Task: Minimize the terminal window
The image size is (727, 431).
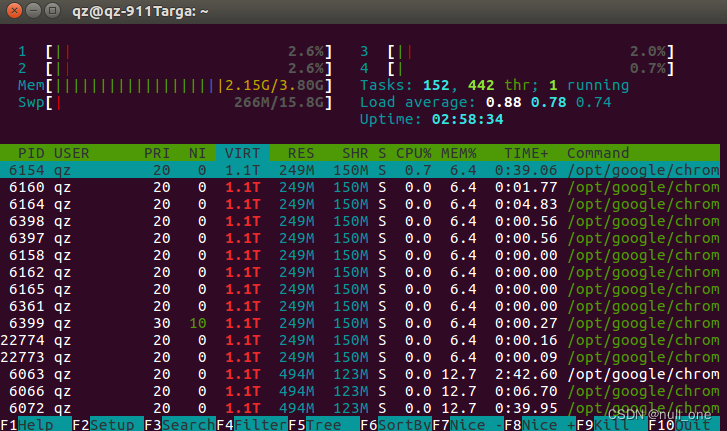Action: point(33,10)
